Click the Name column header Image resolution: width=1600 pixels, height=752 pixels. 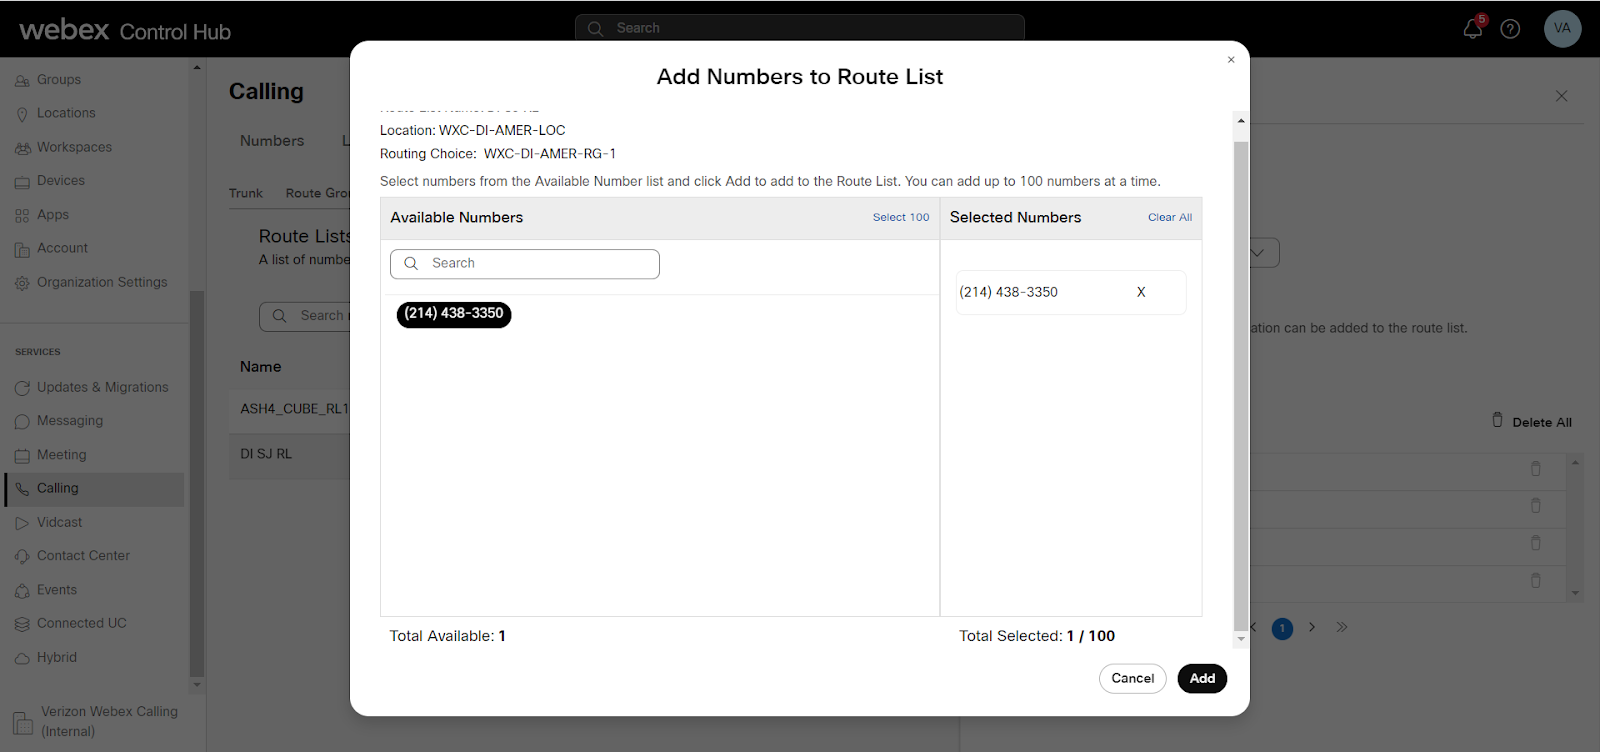(260, 367)
